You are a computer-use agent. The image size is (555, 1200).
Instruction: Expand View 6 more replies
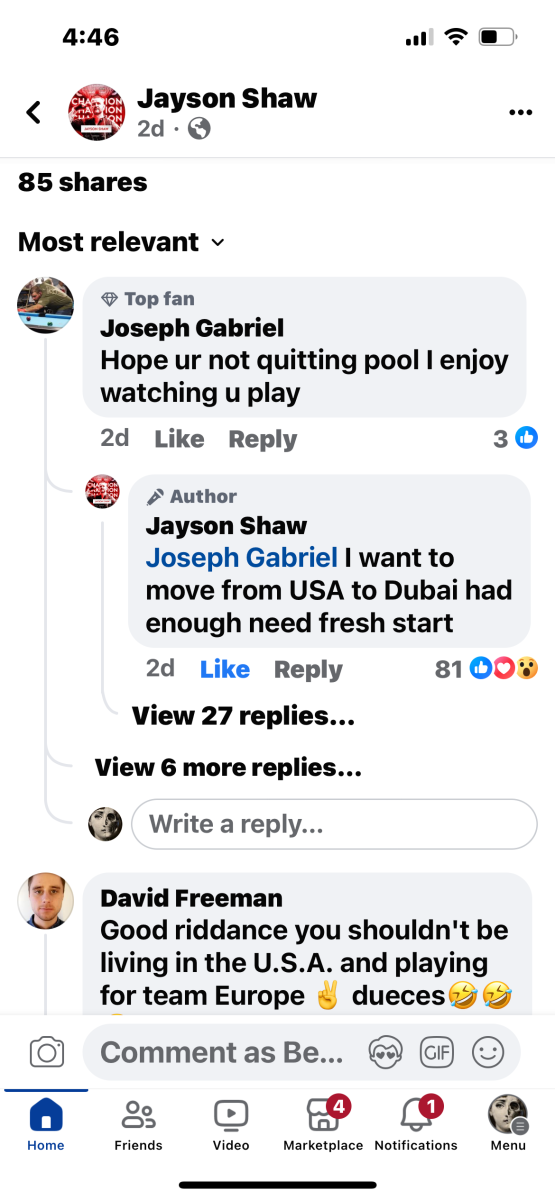tap(228, 768)
